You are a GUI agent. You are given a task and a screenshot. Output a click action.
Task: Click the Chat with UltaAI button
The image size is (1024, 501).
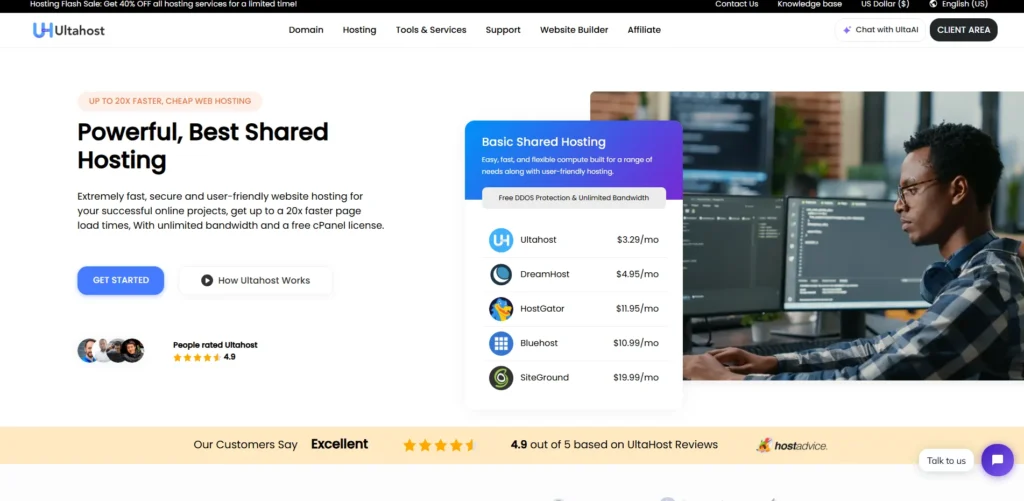pos(880,30)
